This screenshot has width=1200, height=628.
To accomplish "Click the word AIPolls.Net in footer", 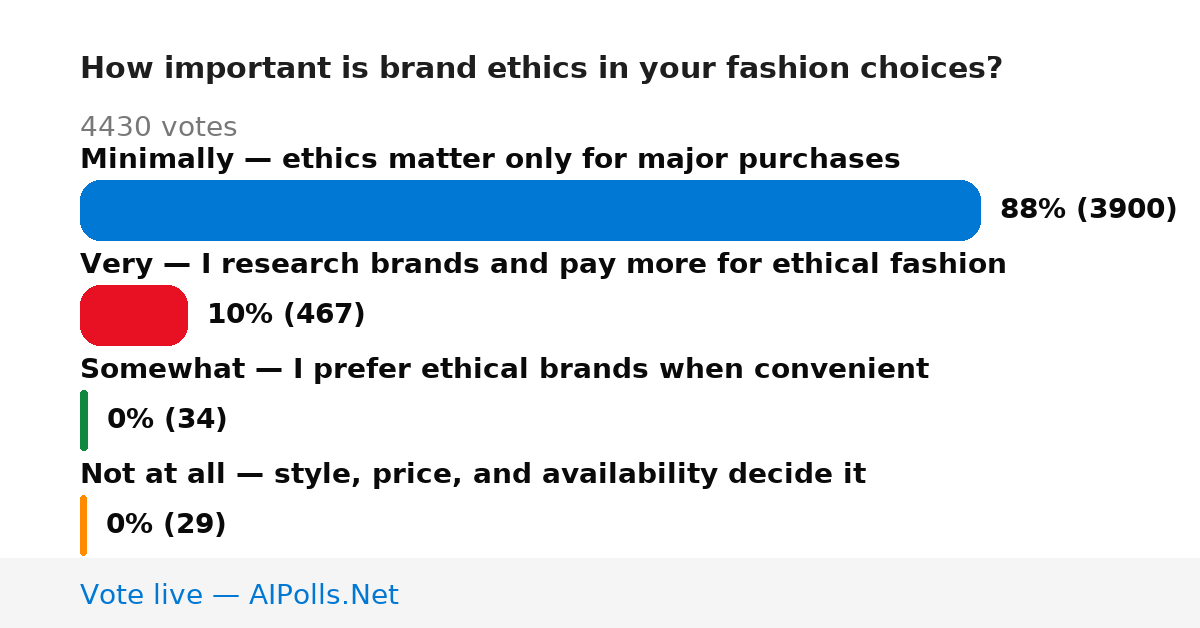I will click(323, 595).
